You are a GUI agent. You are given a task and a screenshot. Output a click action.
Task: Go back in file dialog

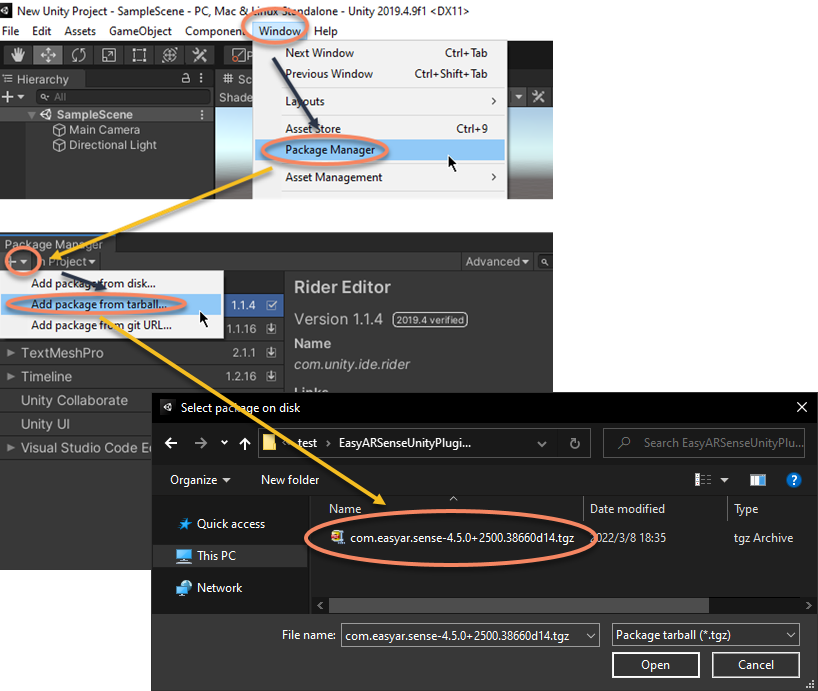coord(171,443)
